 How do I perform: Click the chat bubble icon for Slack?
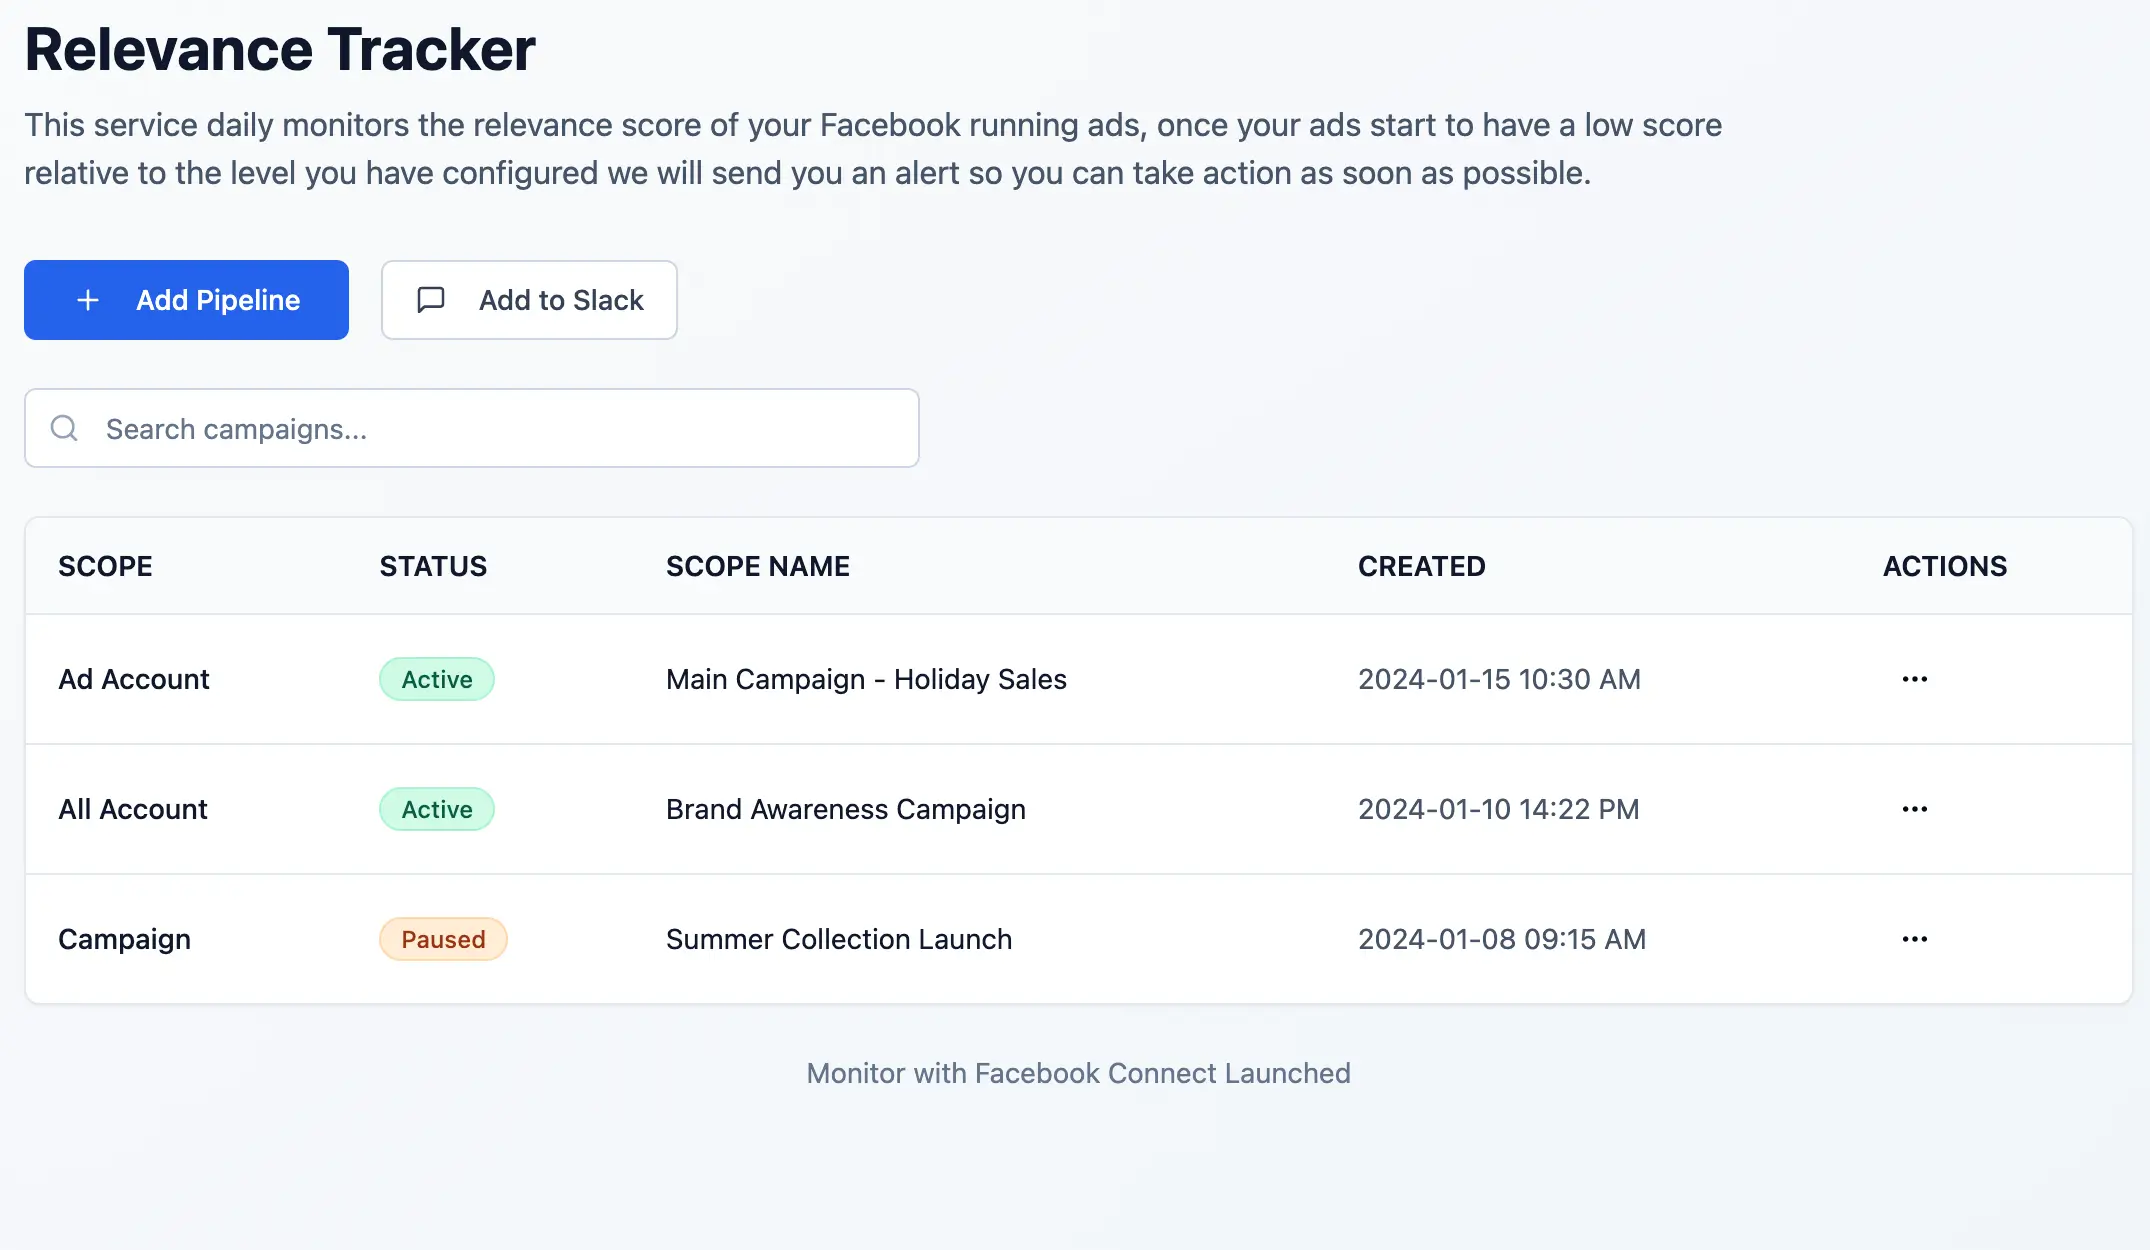tap(431, 300)
